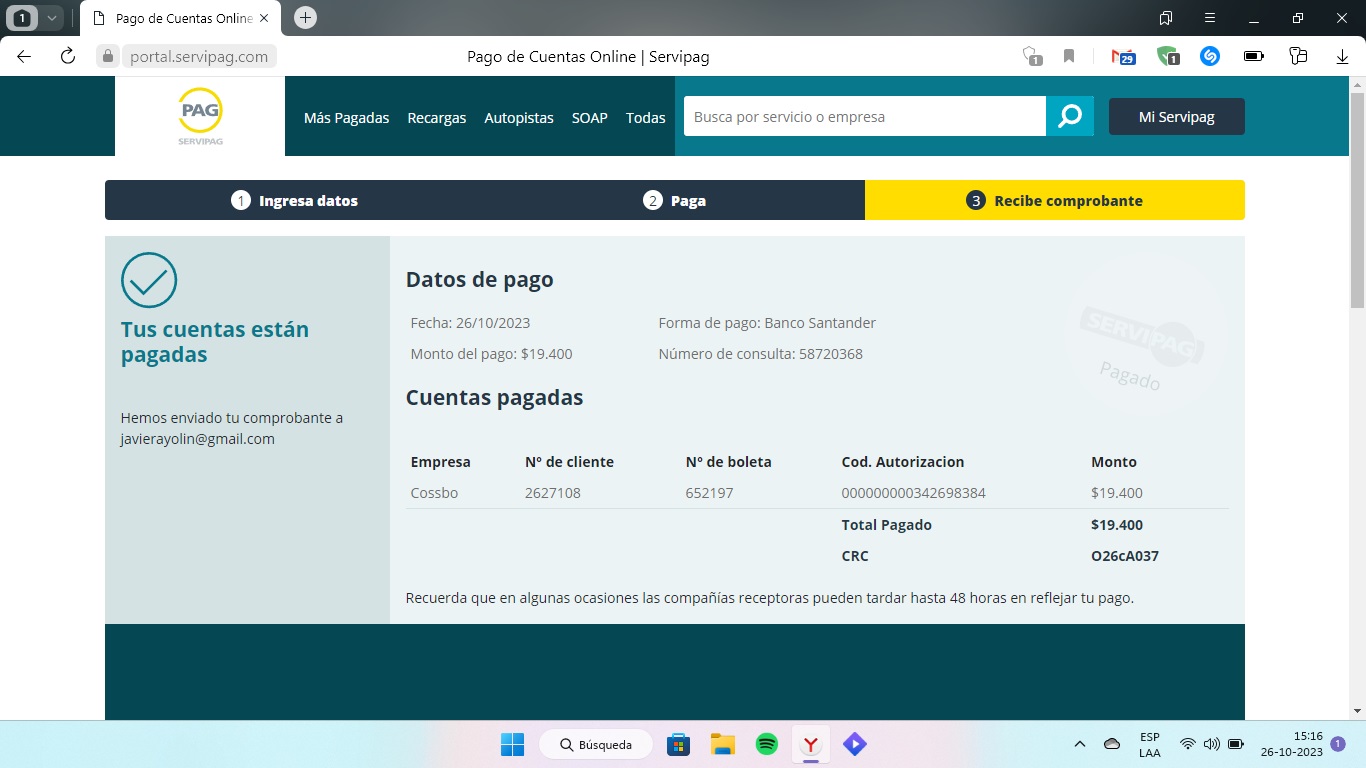This screenshot has width=1366, height=768.
Task: Open the tab group dropdown arrow
Action: [x=54, y=17]
